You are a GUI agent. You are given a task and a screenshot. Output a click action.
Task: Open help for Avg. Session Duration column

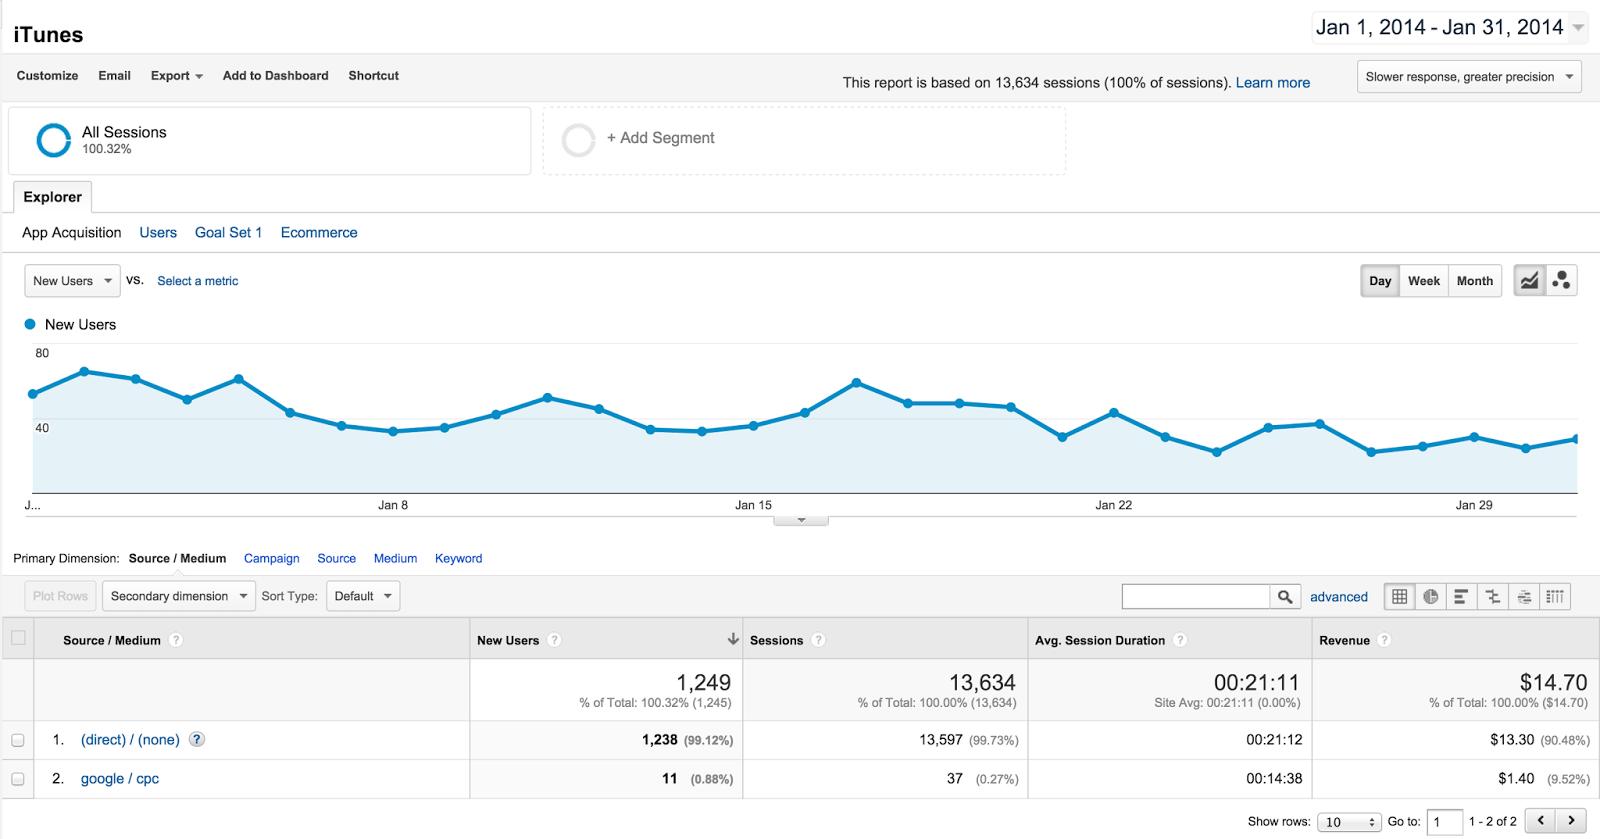click(x=1180, y=640)
